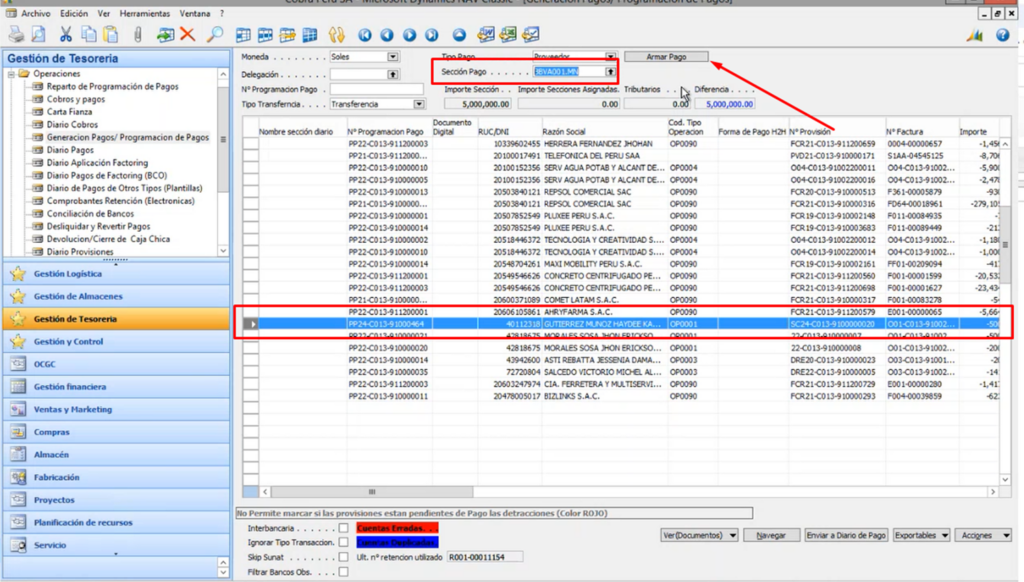1024x582 pixels.
Task: Open the Tipo Pago dropdown
Action: [610, 57]
